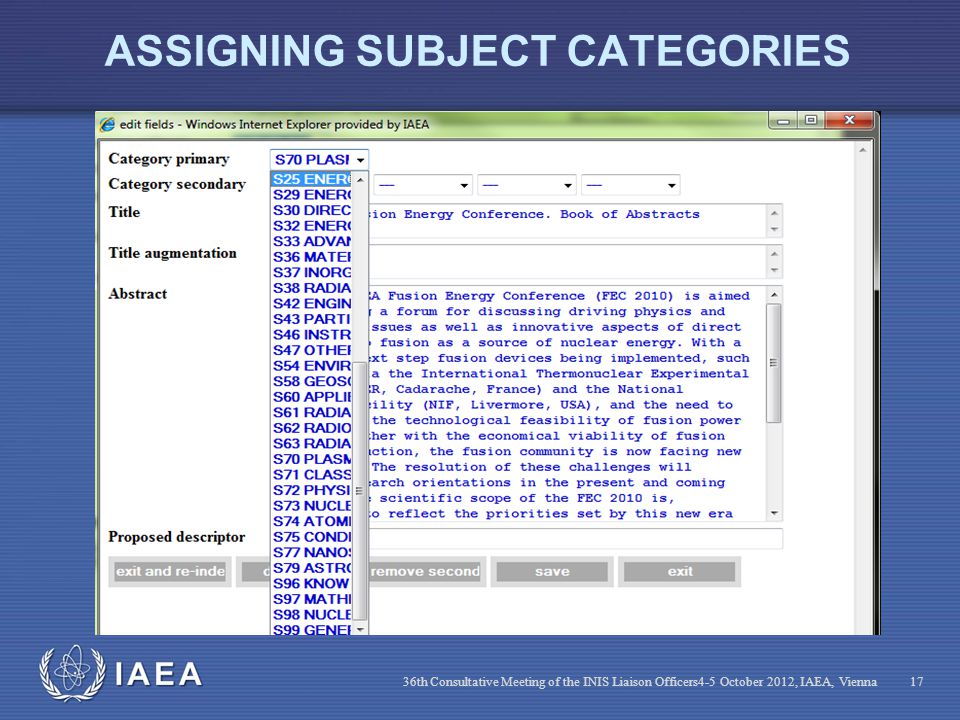Open the Category primary dropdown showing S70
Viewport: 960px width, 720px height.
coord(319,160)
